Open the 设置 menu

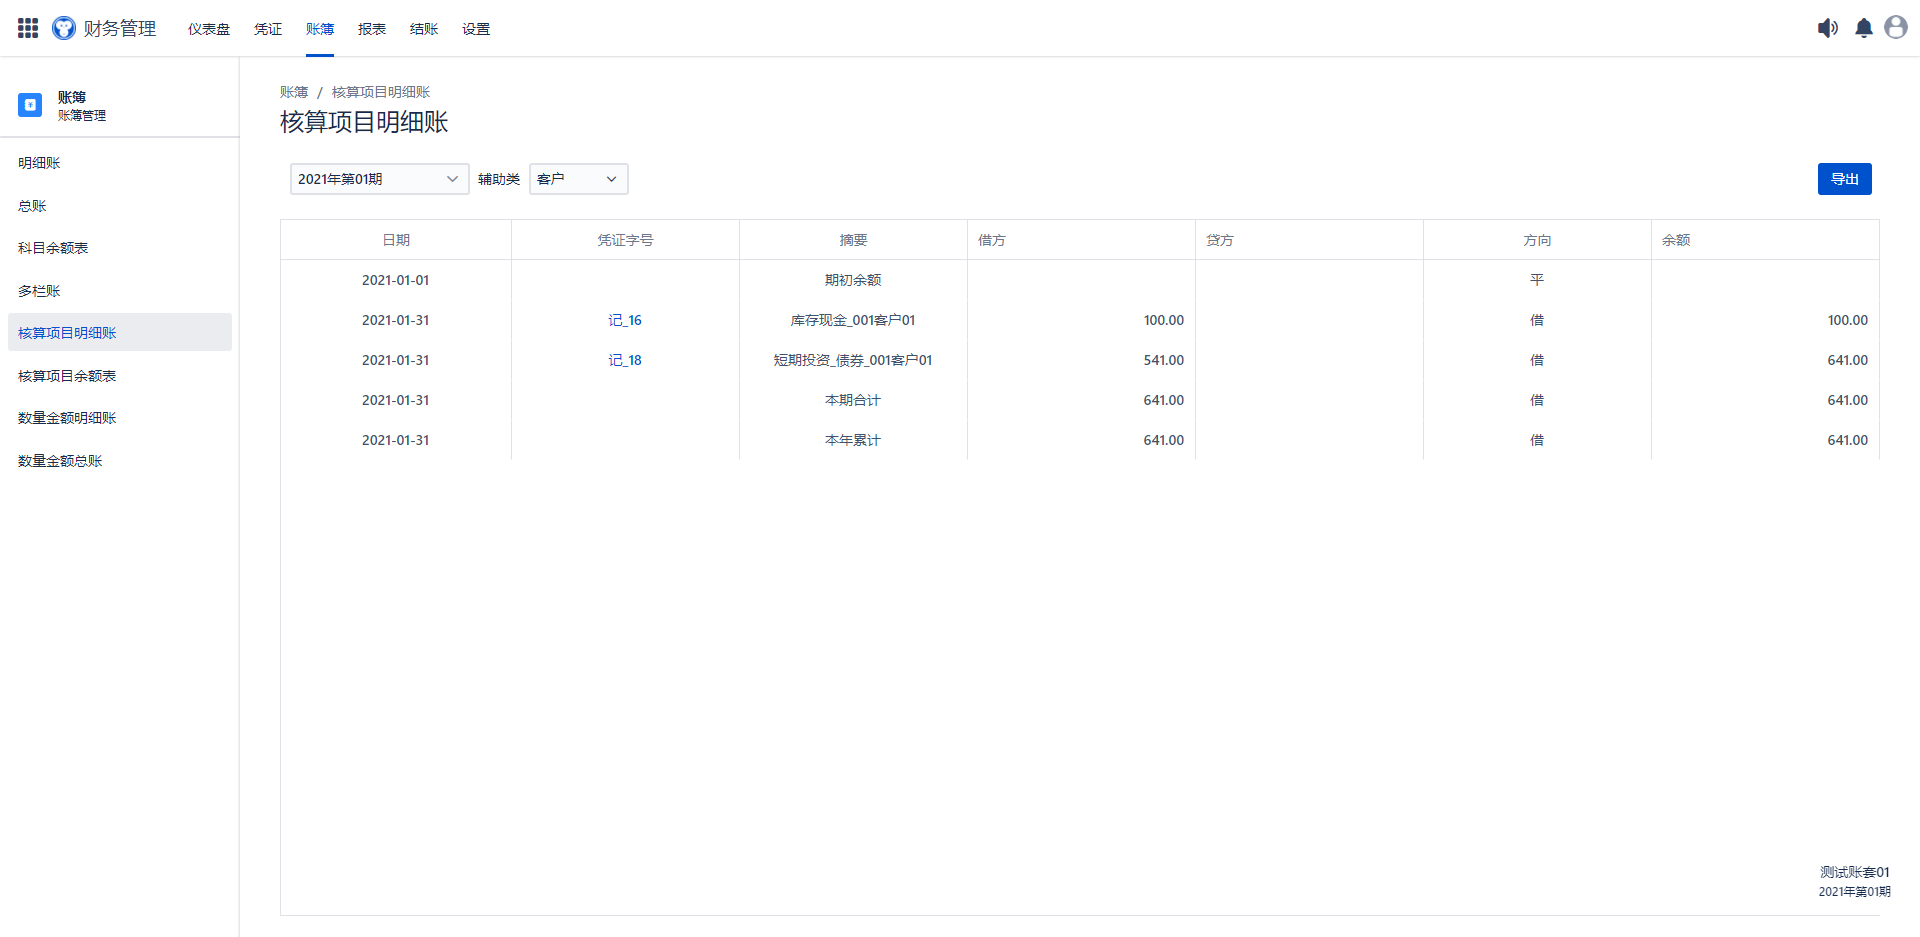[476, 29]
